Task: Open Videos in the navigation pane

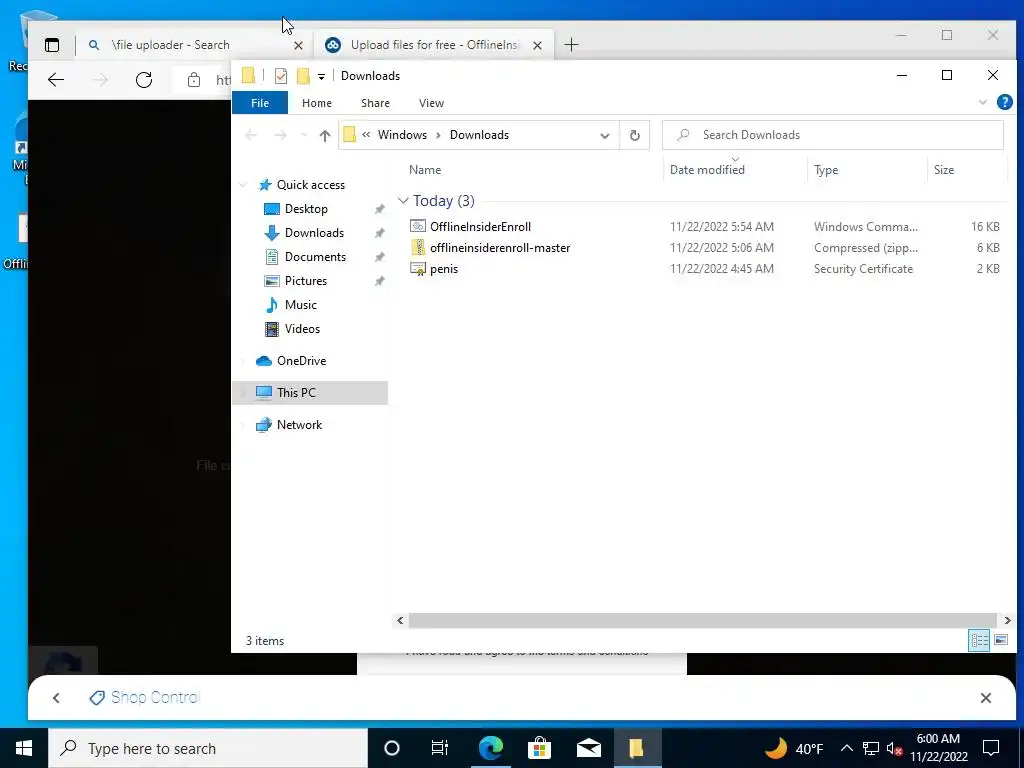Action: [x=302, y=329]
